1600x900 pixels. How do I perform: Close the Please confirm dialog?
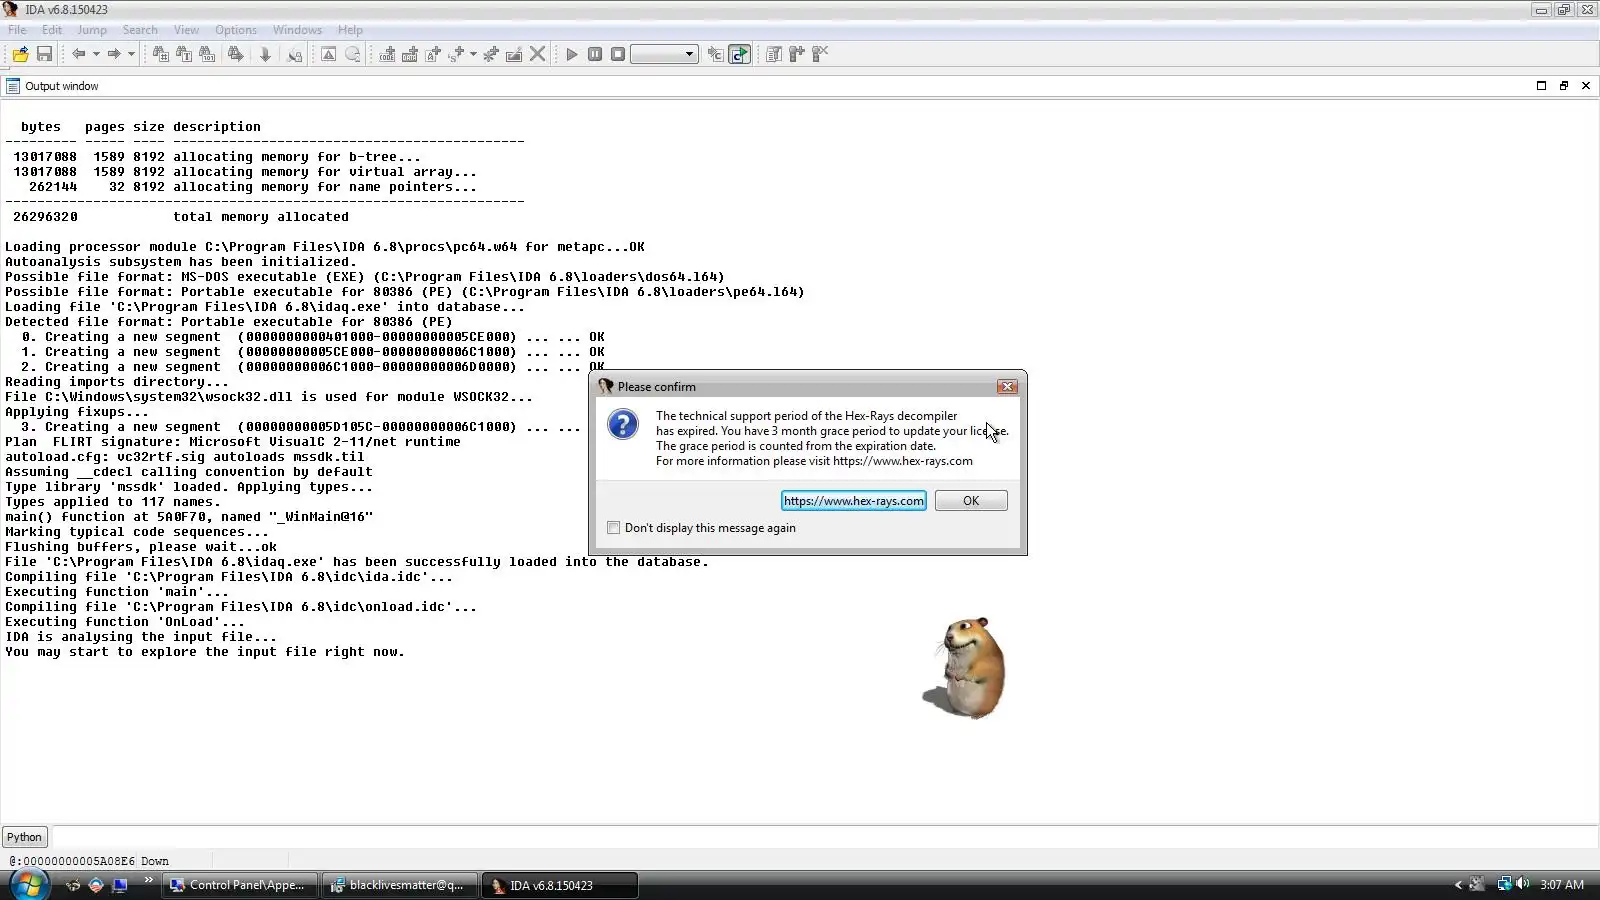coord(1007,387)
